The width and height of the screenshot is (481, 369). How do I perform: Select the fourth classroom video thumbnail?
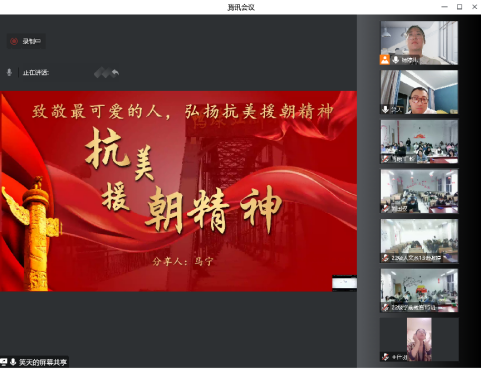419,191
